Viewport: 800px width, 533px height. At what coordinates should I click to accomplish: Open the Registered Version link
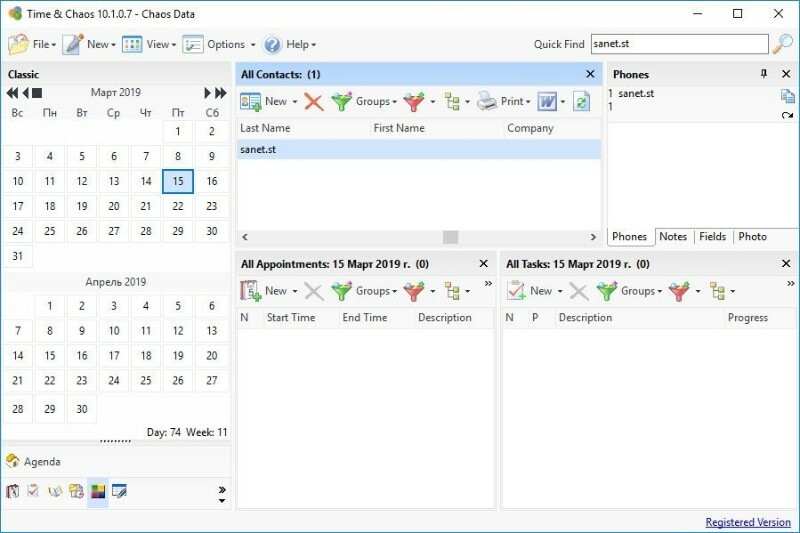[x=747, y=522]
